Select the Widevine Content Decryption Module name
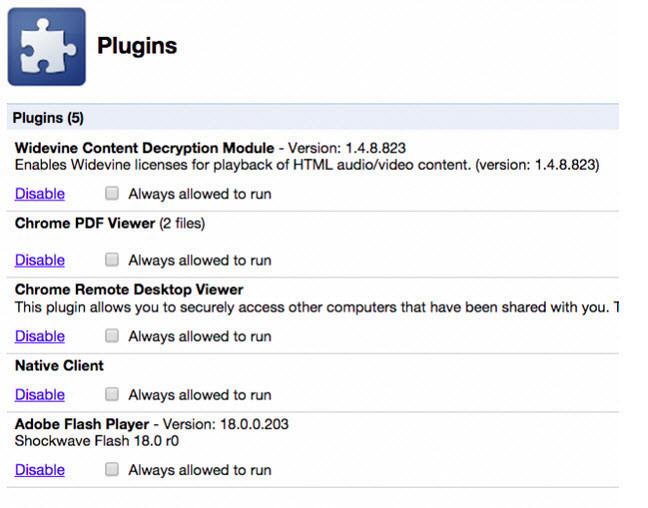Screen dimensions: 648x508 (144, 148)
